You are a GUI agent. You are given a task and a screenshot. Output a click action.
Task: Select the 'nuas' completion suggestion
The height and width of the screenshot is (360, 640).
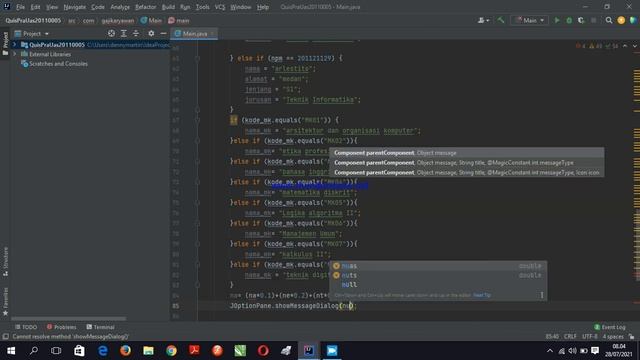click(438, 266)
